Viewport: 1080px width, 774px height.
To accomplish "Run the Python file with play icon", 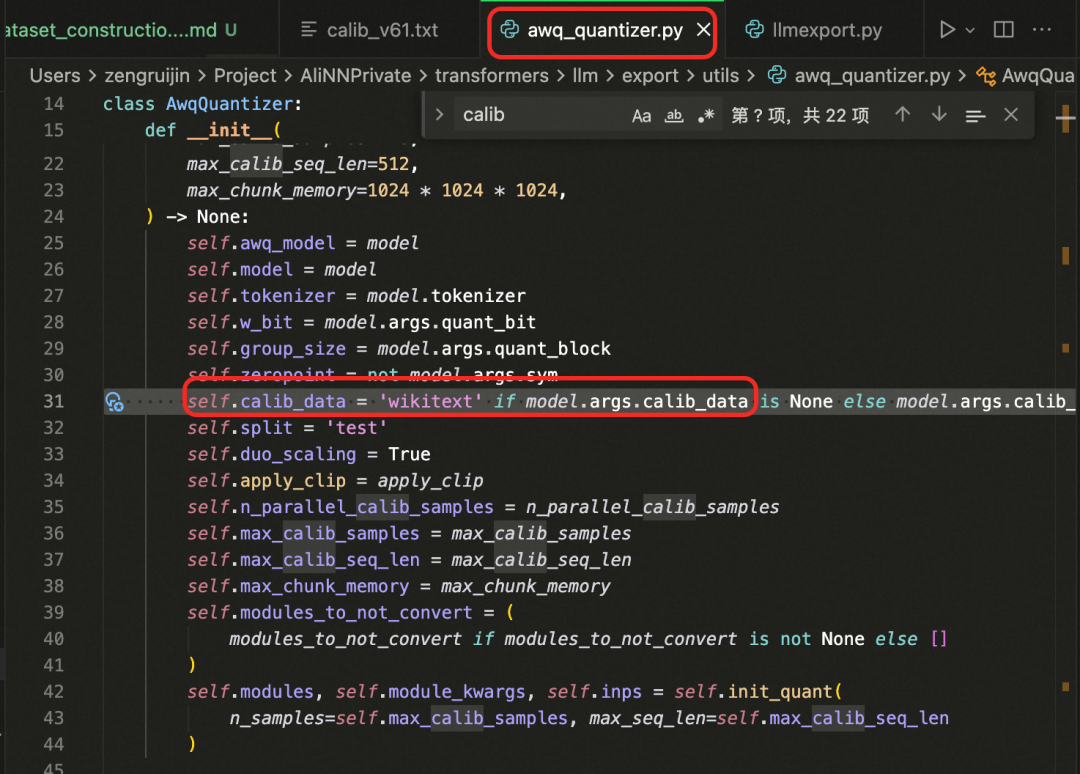I will coord(947,30).
